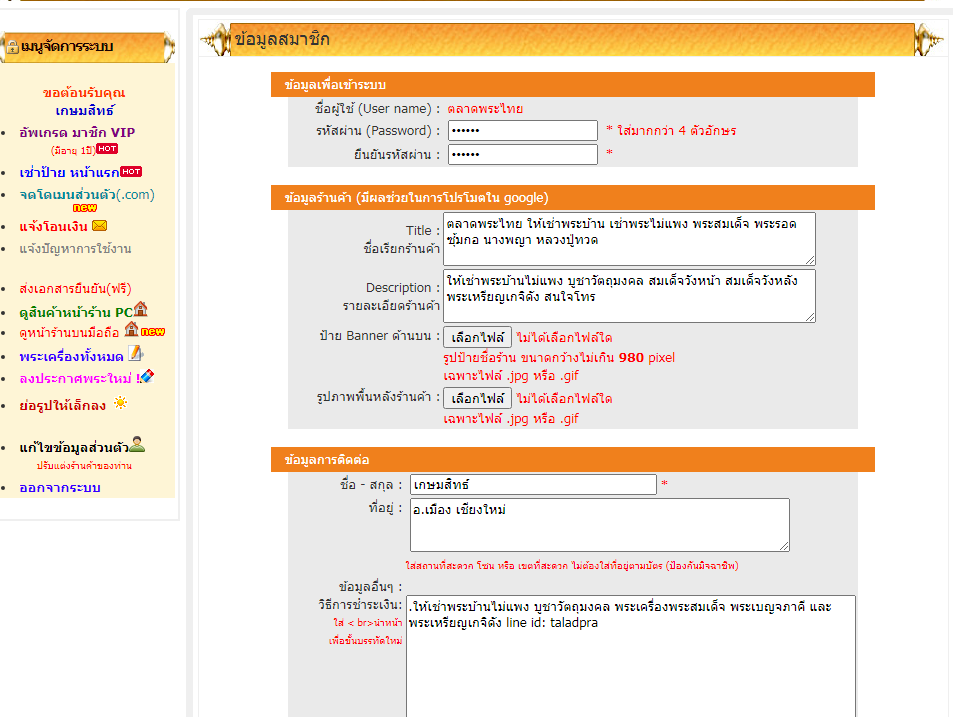Click the lock icon in เมนูจัดการระบบ header

pos(12,47)
